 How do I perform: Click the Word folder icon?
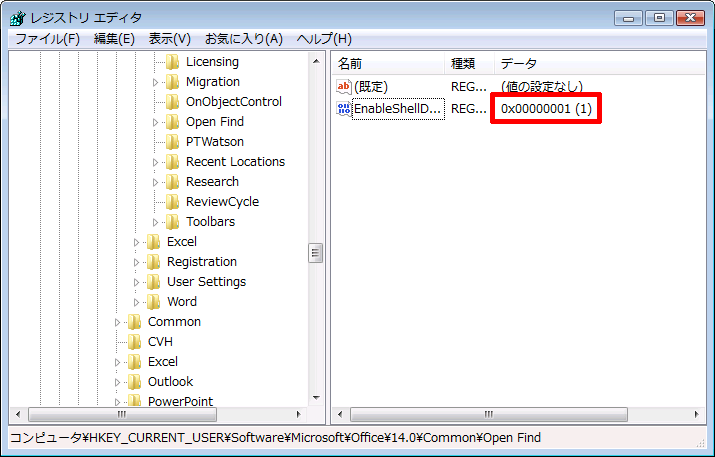click(x=153, y=302)
